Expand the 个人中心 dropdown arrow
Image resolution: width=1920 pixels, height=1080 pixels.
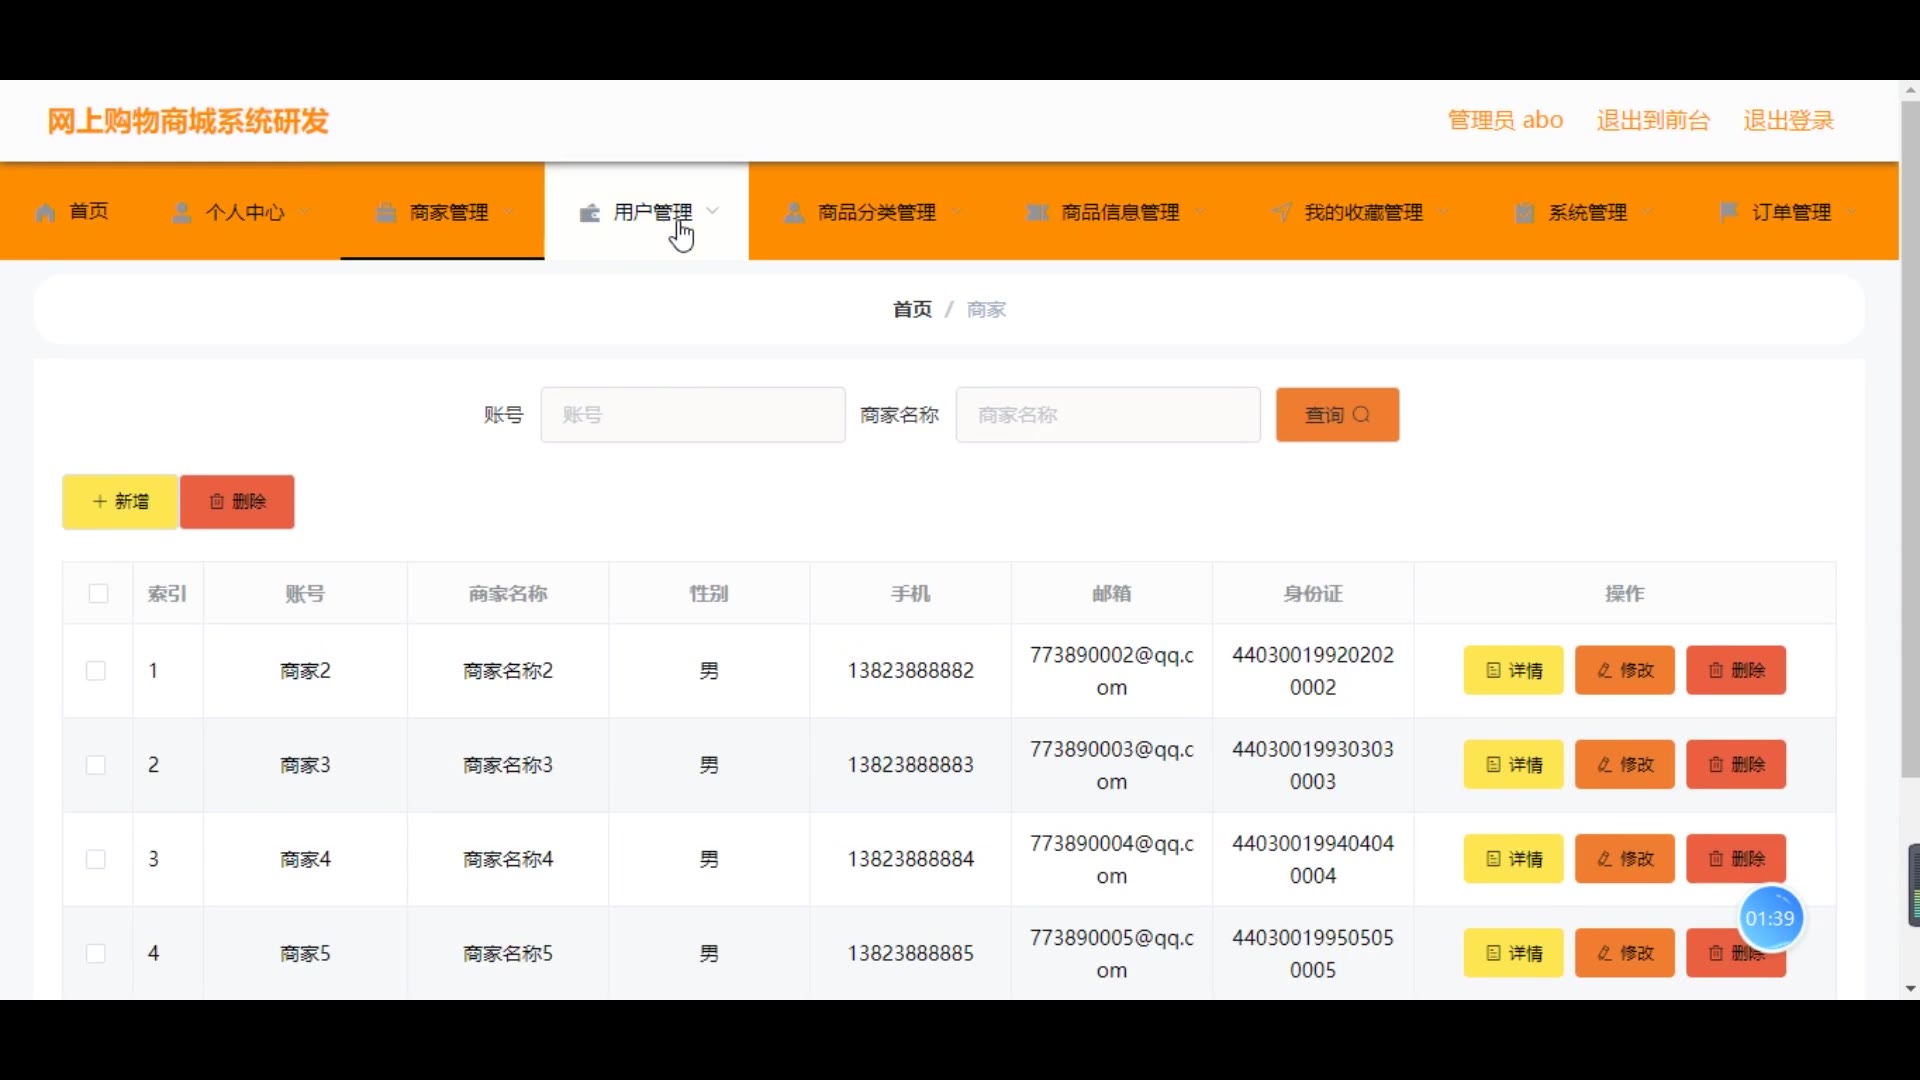click(x=305, y=212)
